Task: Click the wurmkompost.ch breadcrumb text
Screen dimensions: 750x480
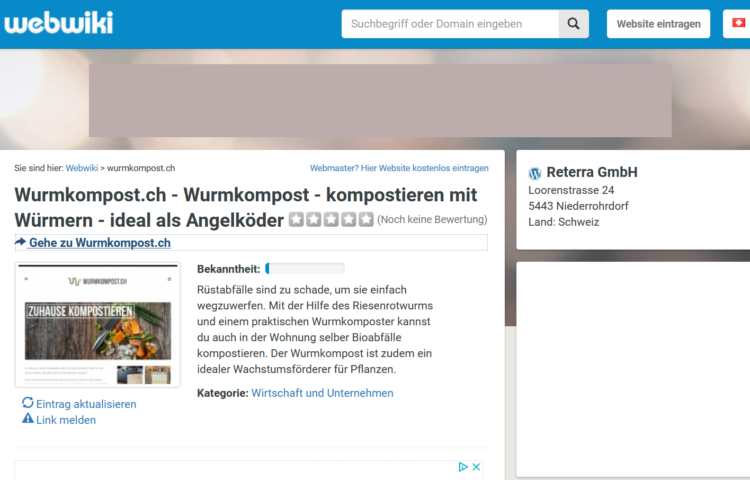Action: 141,168
